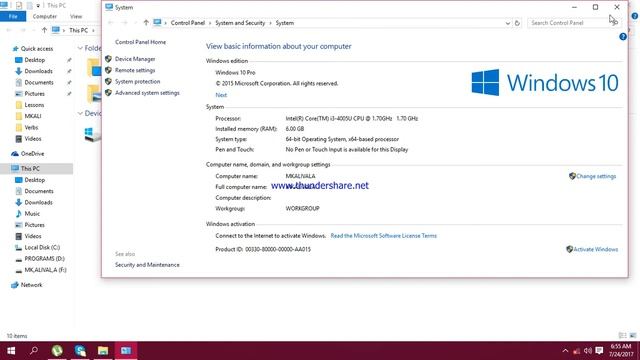Select Pictures under This PC
The image size is (640, 360).
(x=34, y=225)
